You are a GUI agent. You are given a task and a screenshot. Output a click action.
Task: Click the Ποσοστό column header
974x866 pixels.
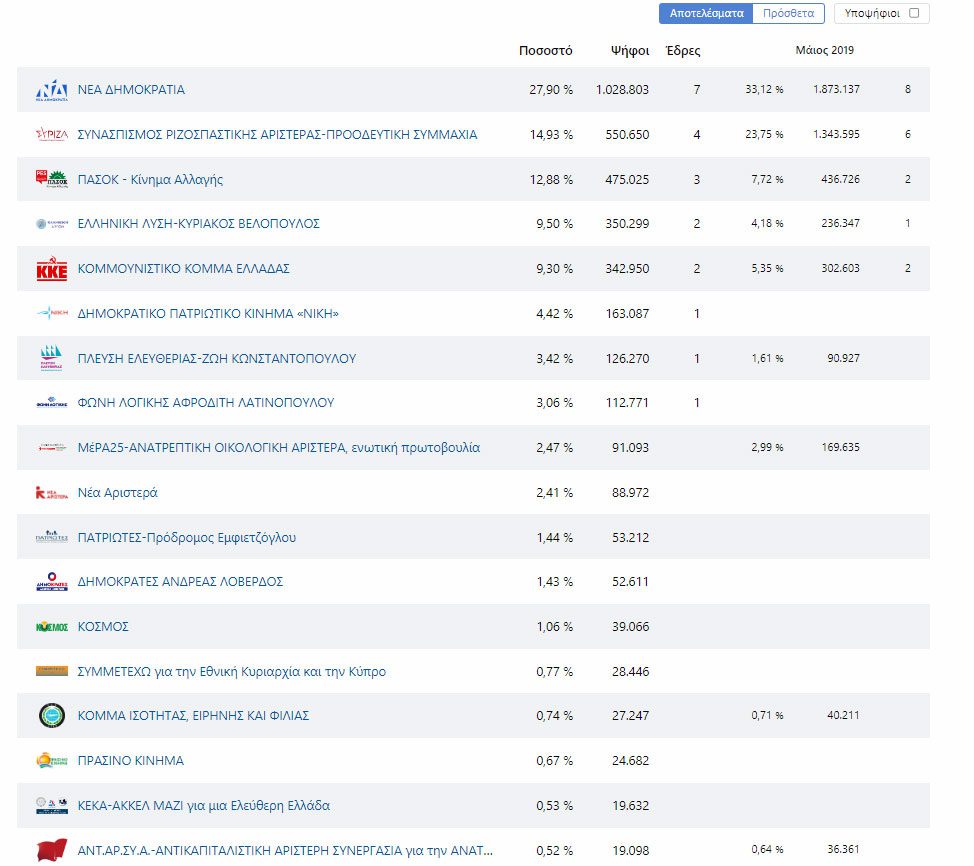click(545, 50)
